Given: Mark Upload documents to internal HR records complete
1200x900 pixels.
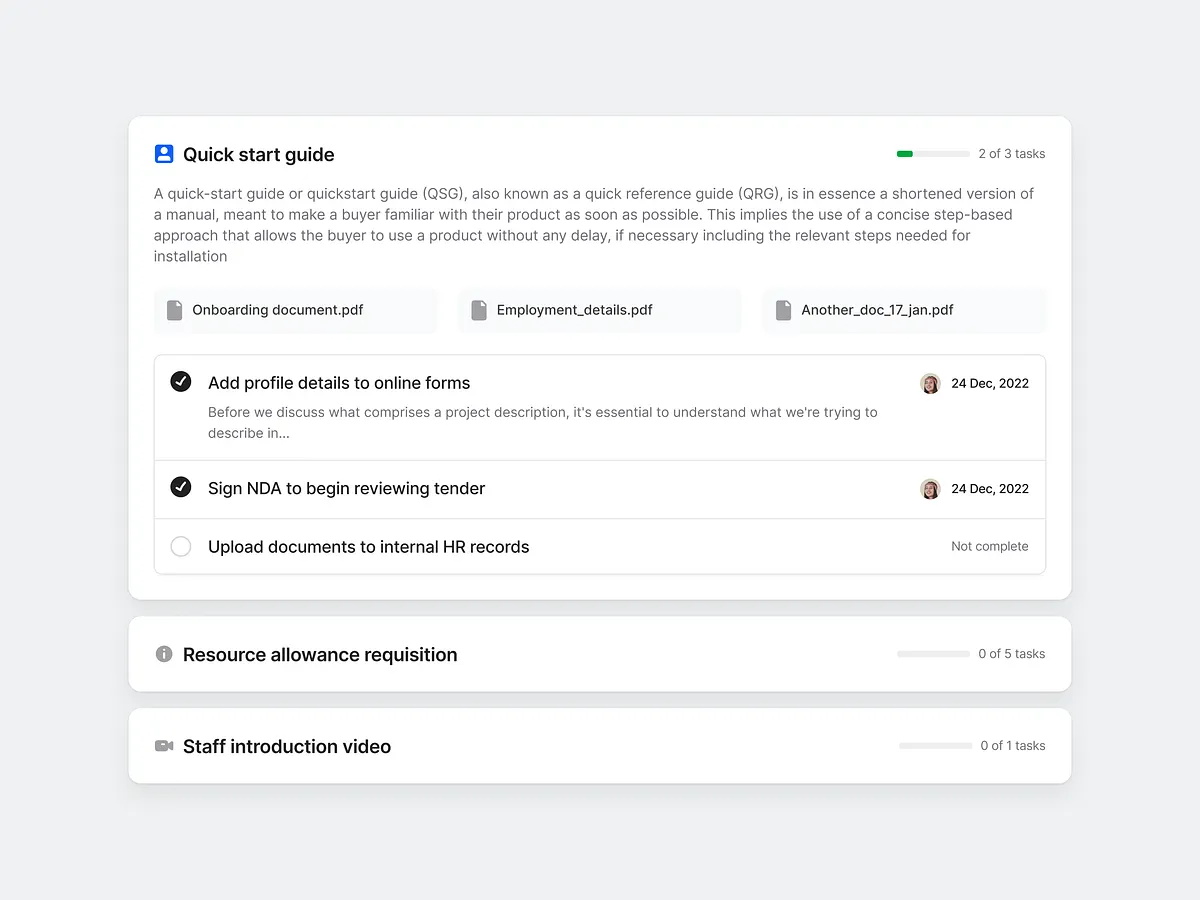Looking at the screenshot, I should click(181, 546).
